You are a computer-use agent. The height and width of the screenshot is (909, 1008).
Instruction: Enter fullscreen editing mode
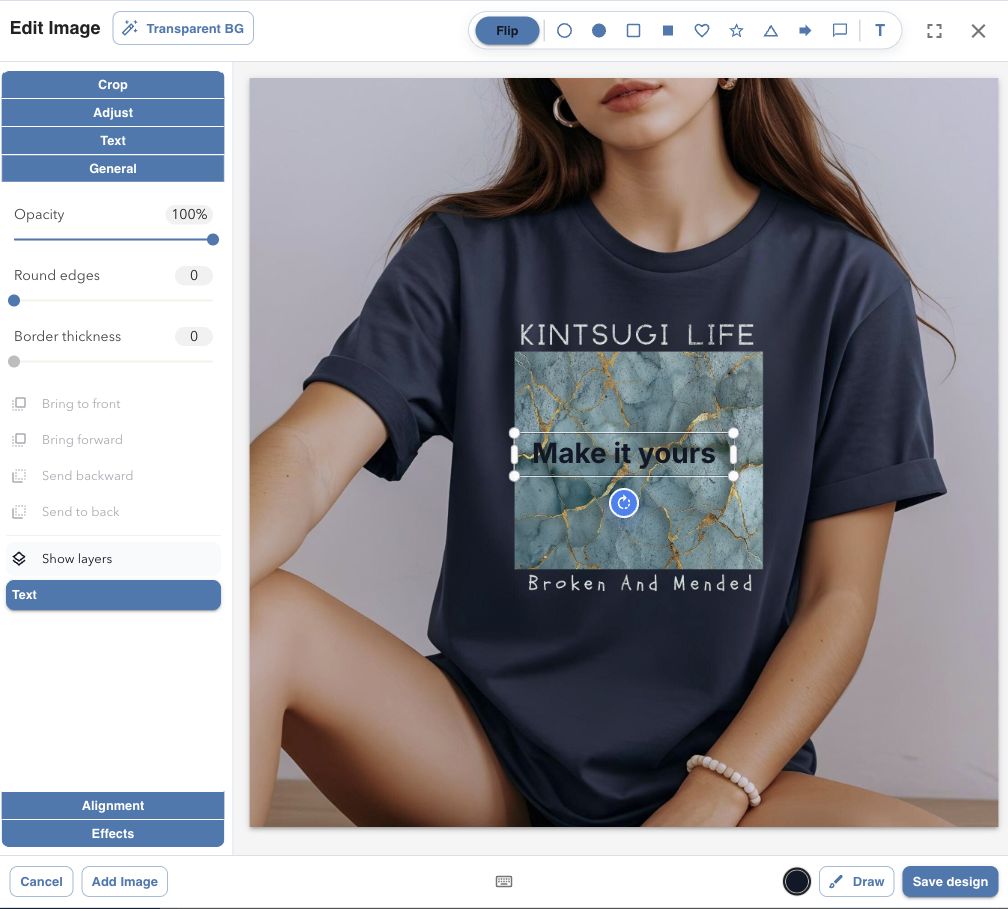tap(935, 31)
